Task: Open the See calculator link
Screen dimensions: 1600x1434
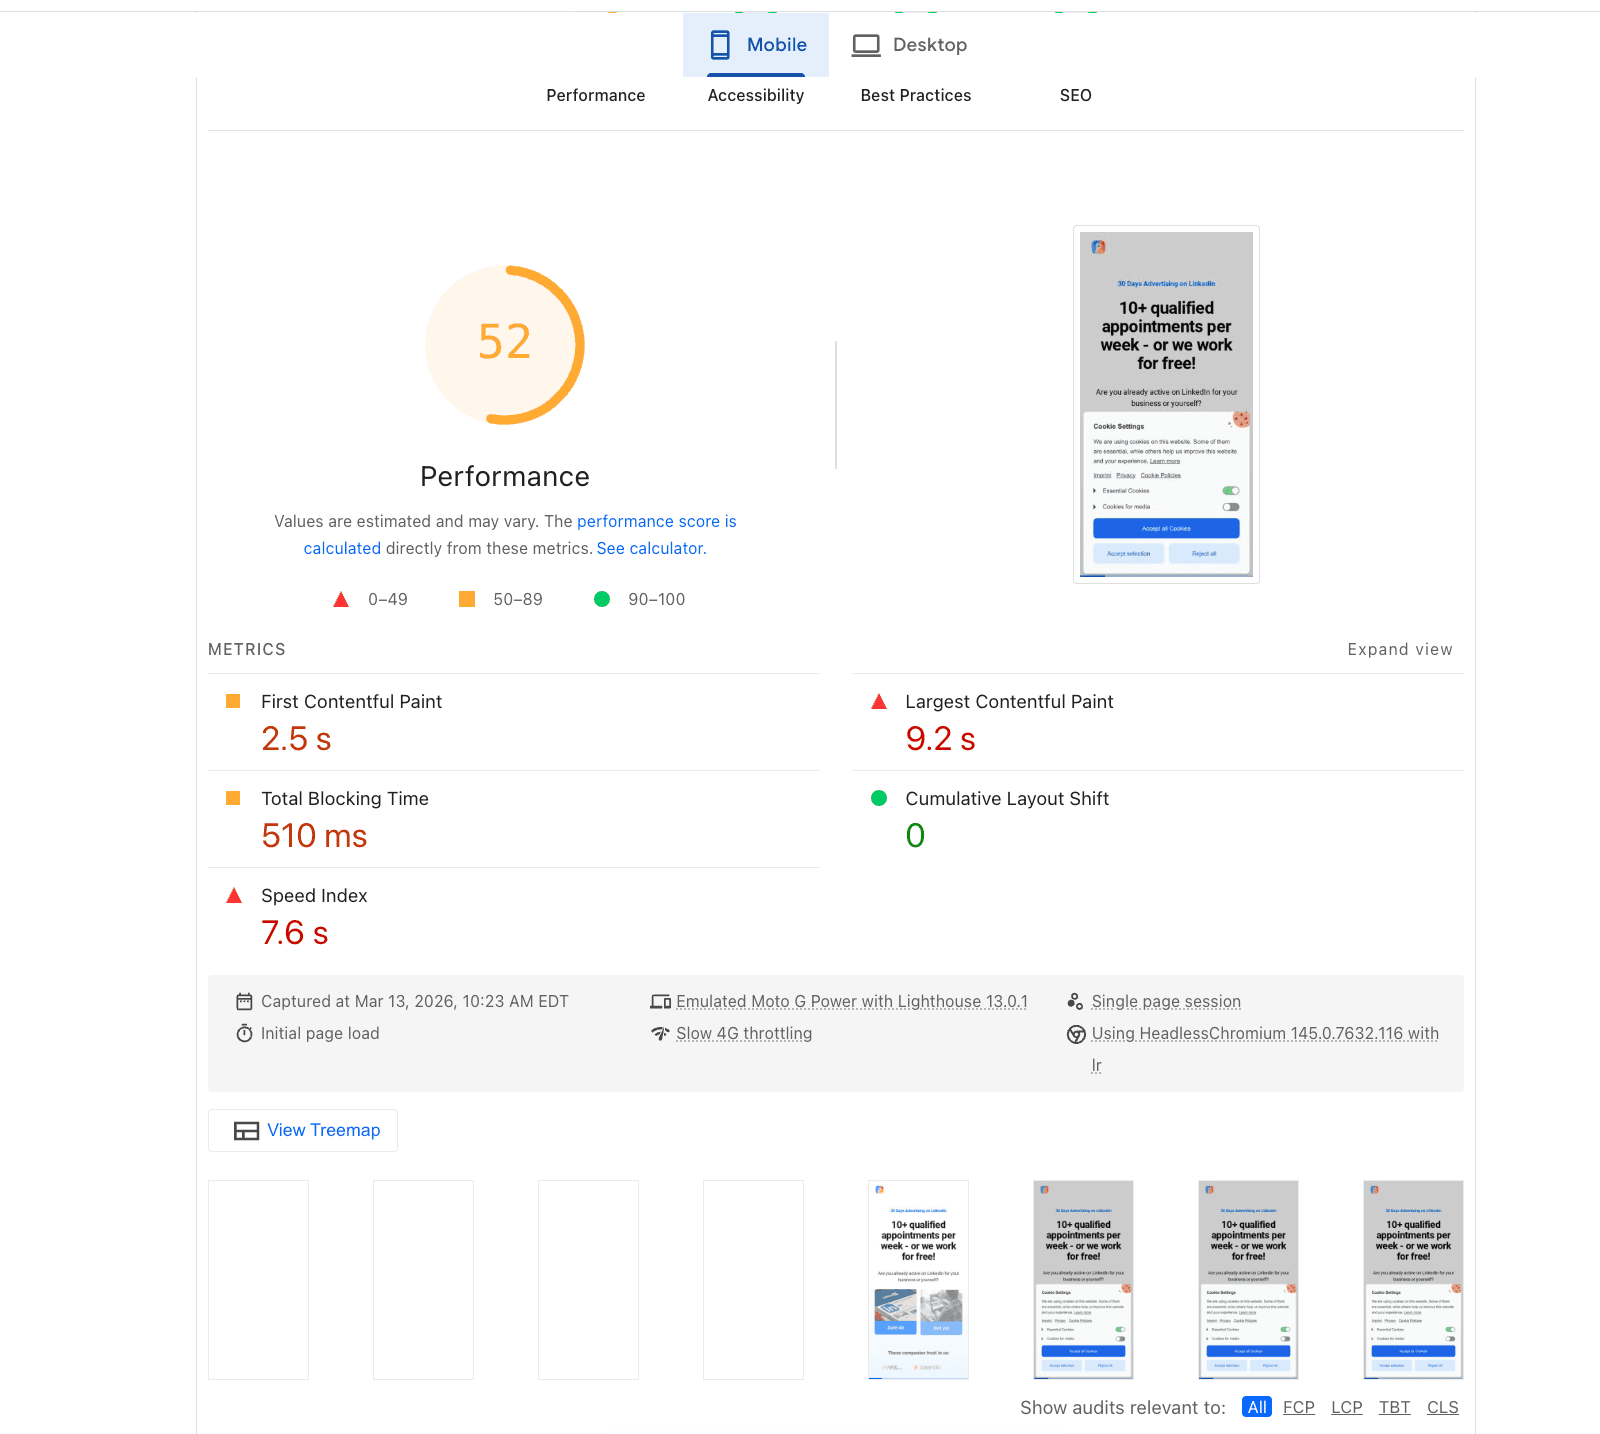Action: [x=650, y=548]
